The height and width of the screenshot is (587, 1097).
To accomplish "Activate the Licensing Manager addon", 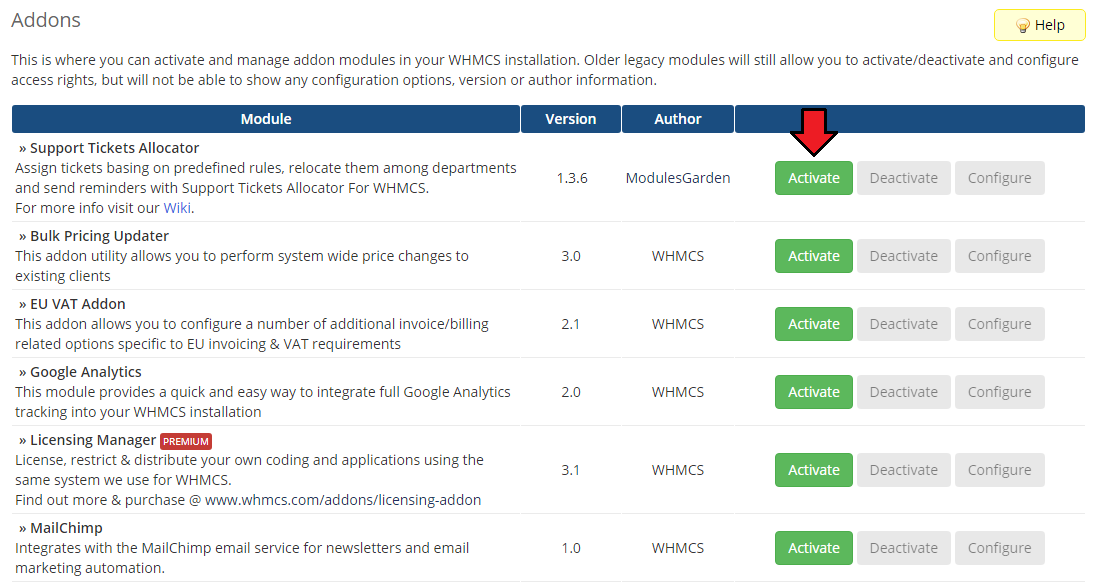I will pos(814,470).
